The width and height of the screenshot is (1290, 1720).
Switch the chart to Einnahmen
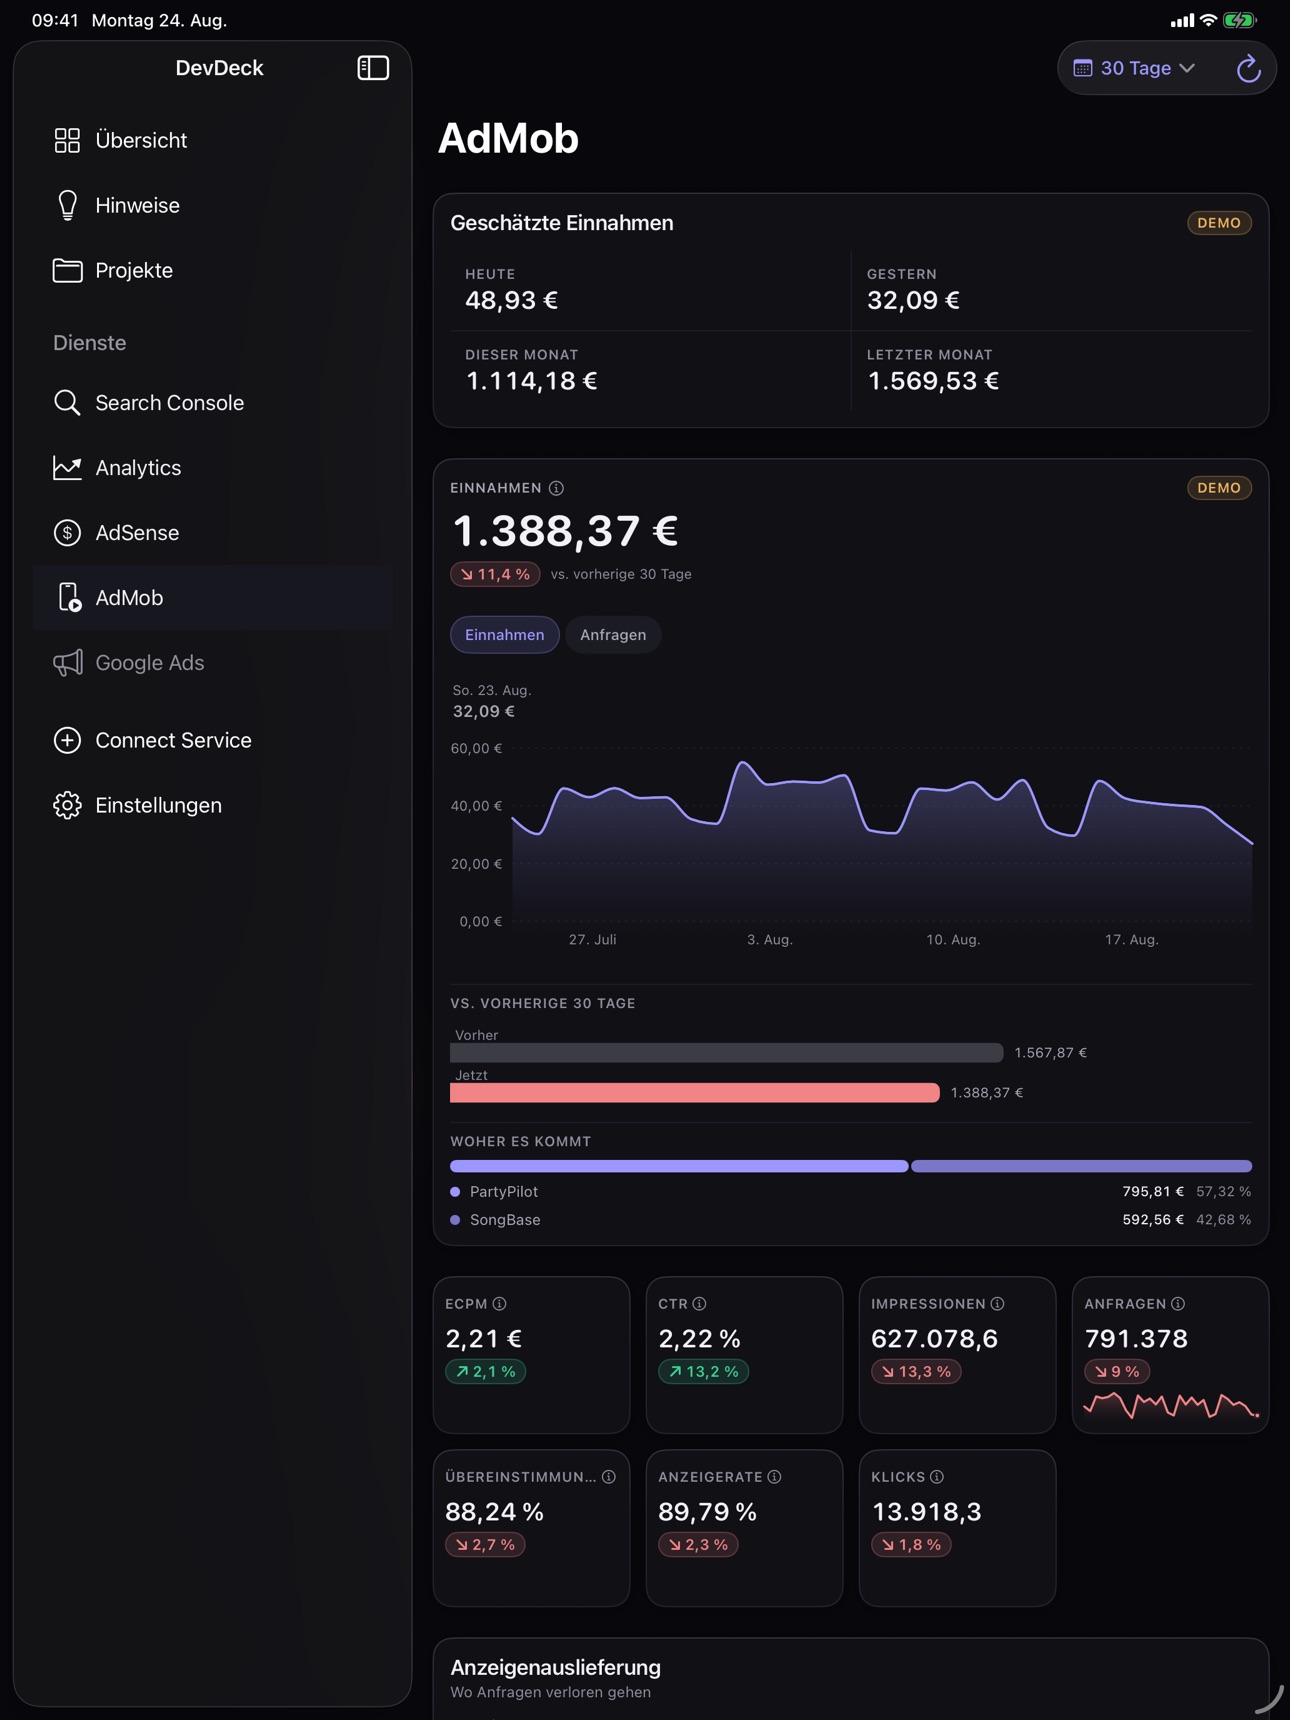click(x=504, y=635)
